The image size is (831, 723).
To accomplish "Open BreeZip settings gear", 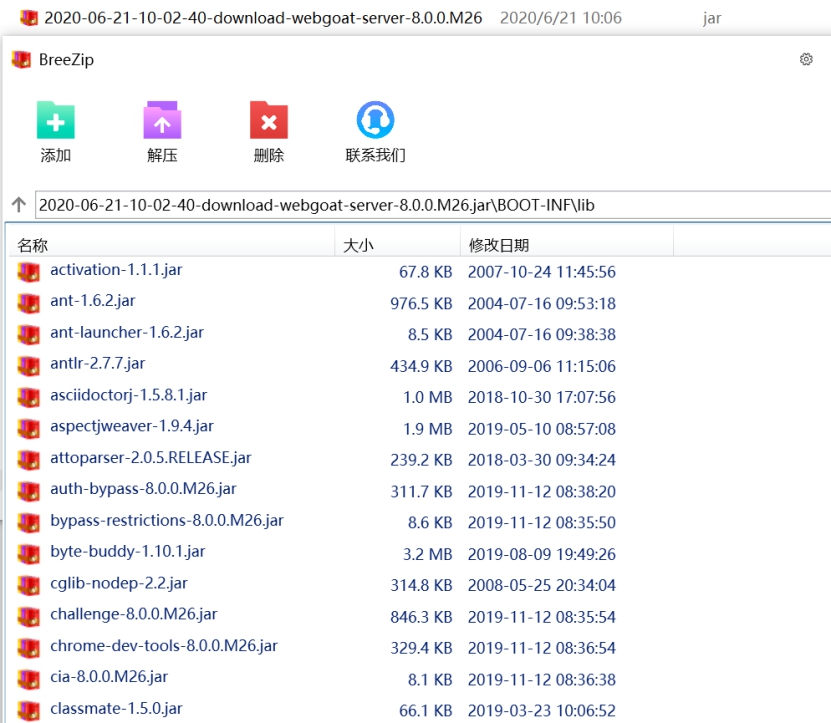I will tap(806, 59).
